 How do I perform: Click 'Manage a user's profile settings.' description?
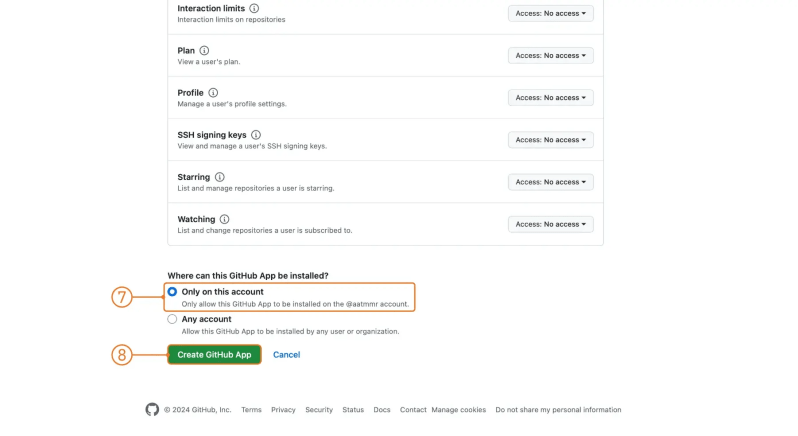(232, 104)
